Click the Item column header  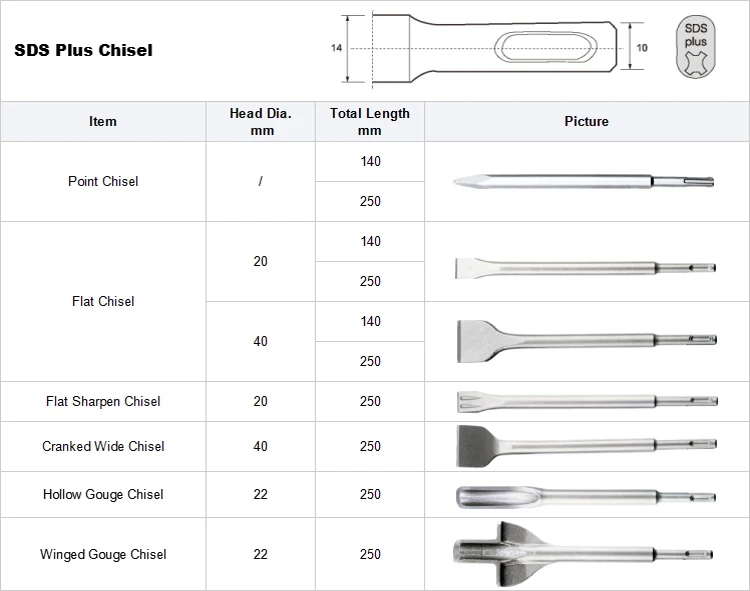[x=103, y=121]
